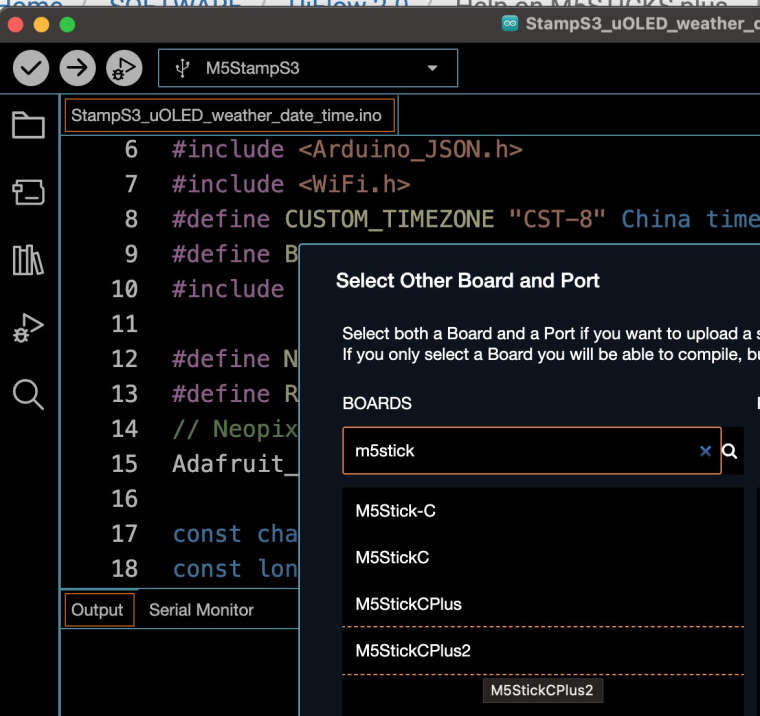Image resolution: width=760 pixels, height=716 pixels.
Task: Open the Debug panel in sidebar
Action: pyautogui.click(x=28, y=328)
